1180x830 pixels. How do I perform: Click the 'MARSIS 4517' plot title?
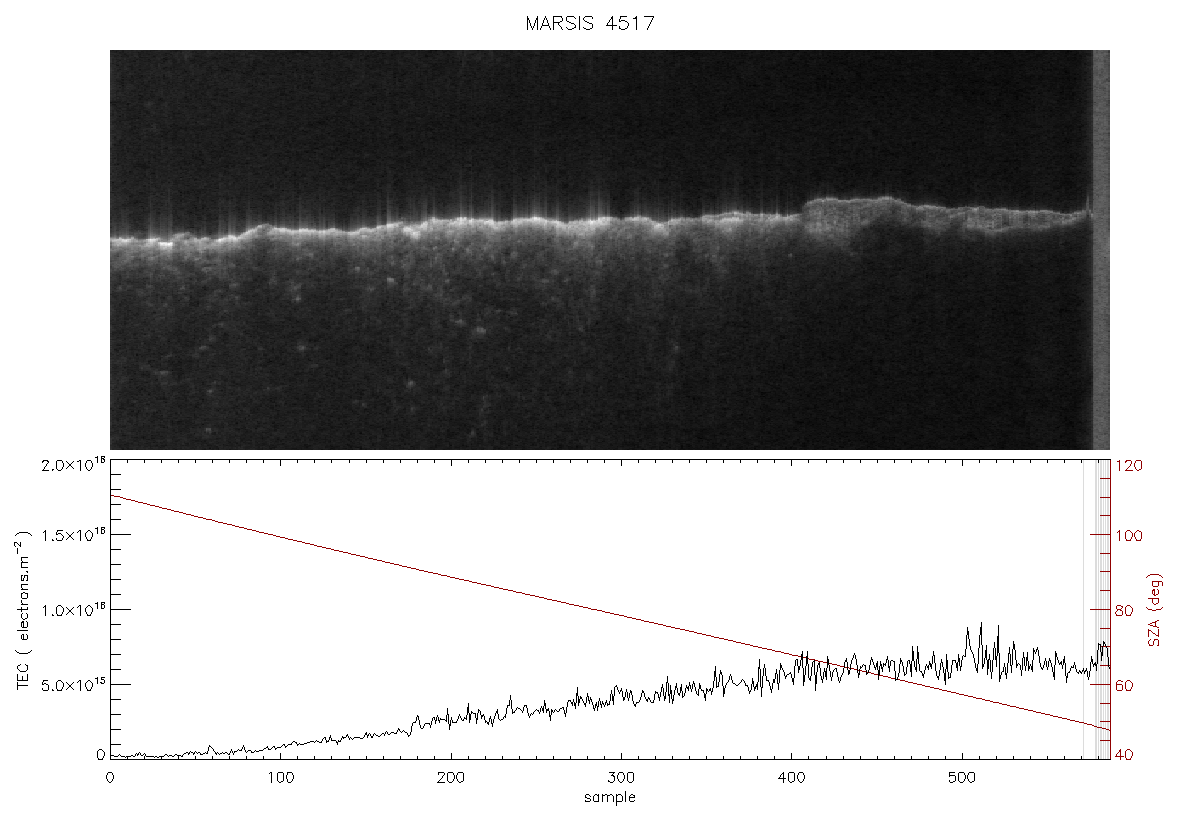point(590,23)
